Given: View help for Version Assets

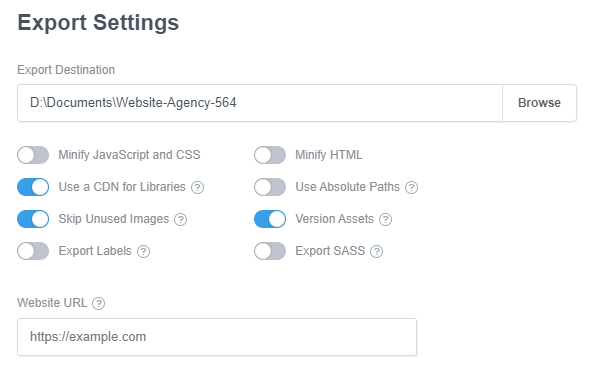Looking at the screenshot, I should [386, 219].
